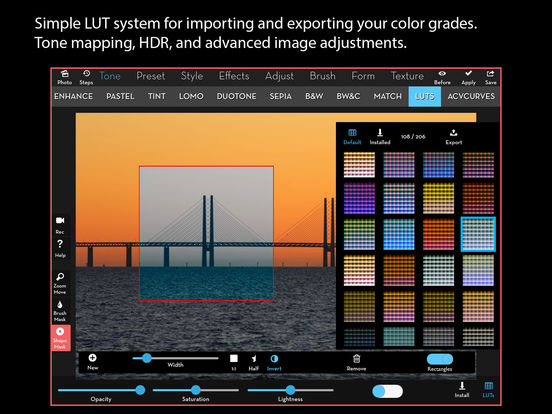Add a New shape with plus icon
Image resolution: width=552 pixels, height=414 pixels.
click(93, 362)
